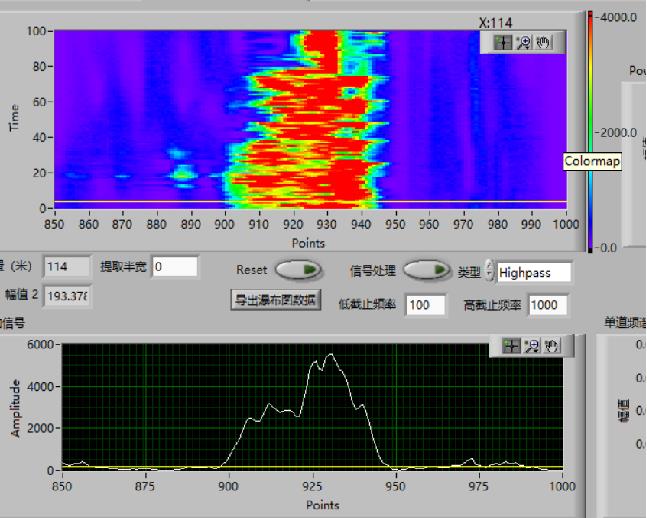
Task: Click the 4000.0 maximum label on color scale
Action: 620,17
